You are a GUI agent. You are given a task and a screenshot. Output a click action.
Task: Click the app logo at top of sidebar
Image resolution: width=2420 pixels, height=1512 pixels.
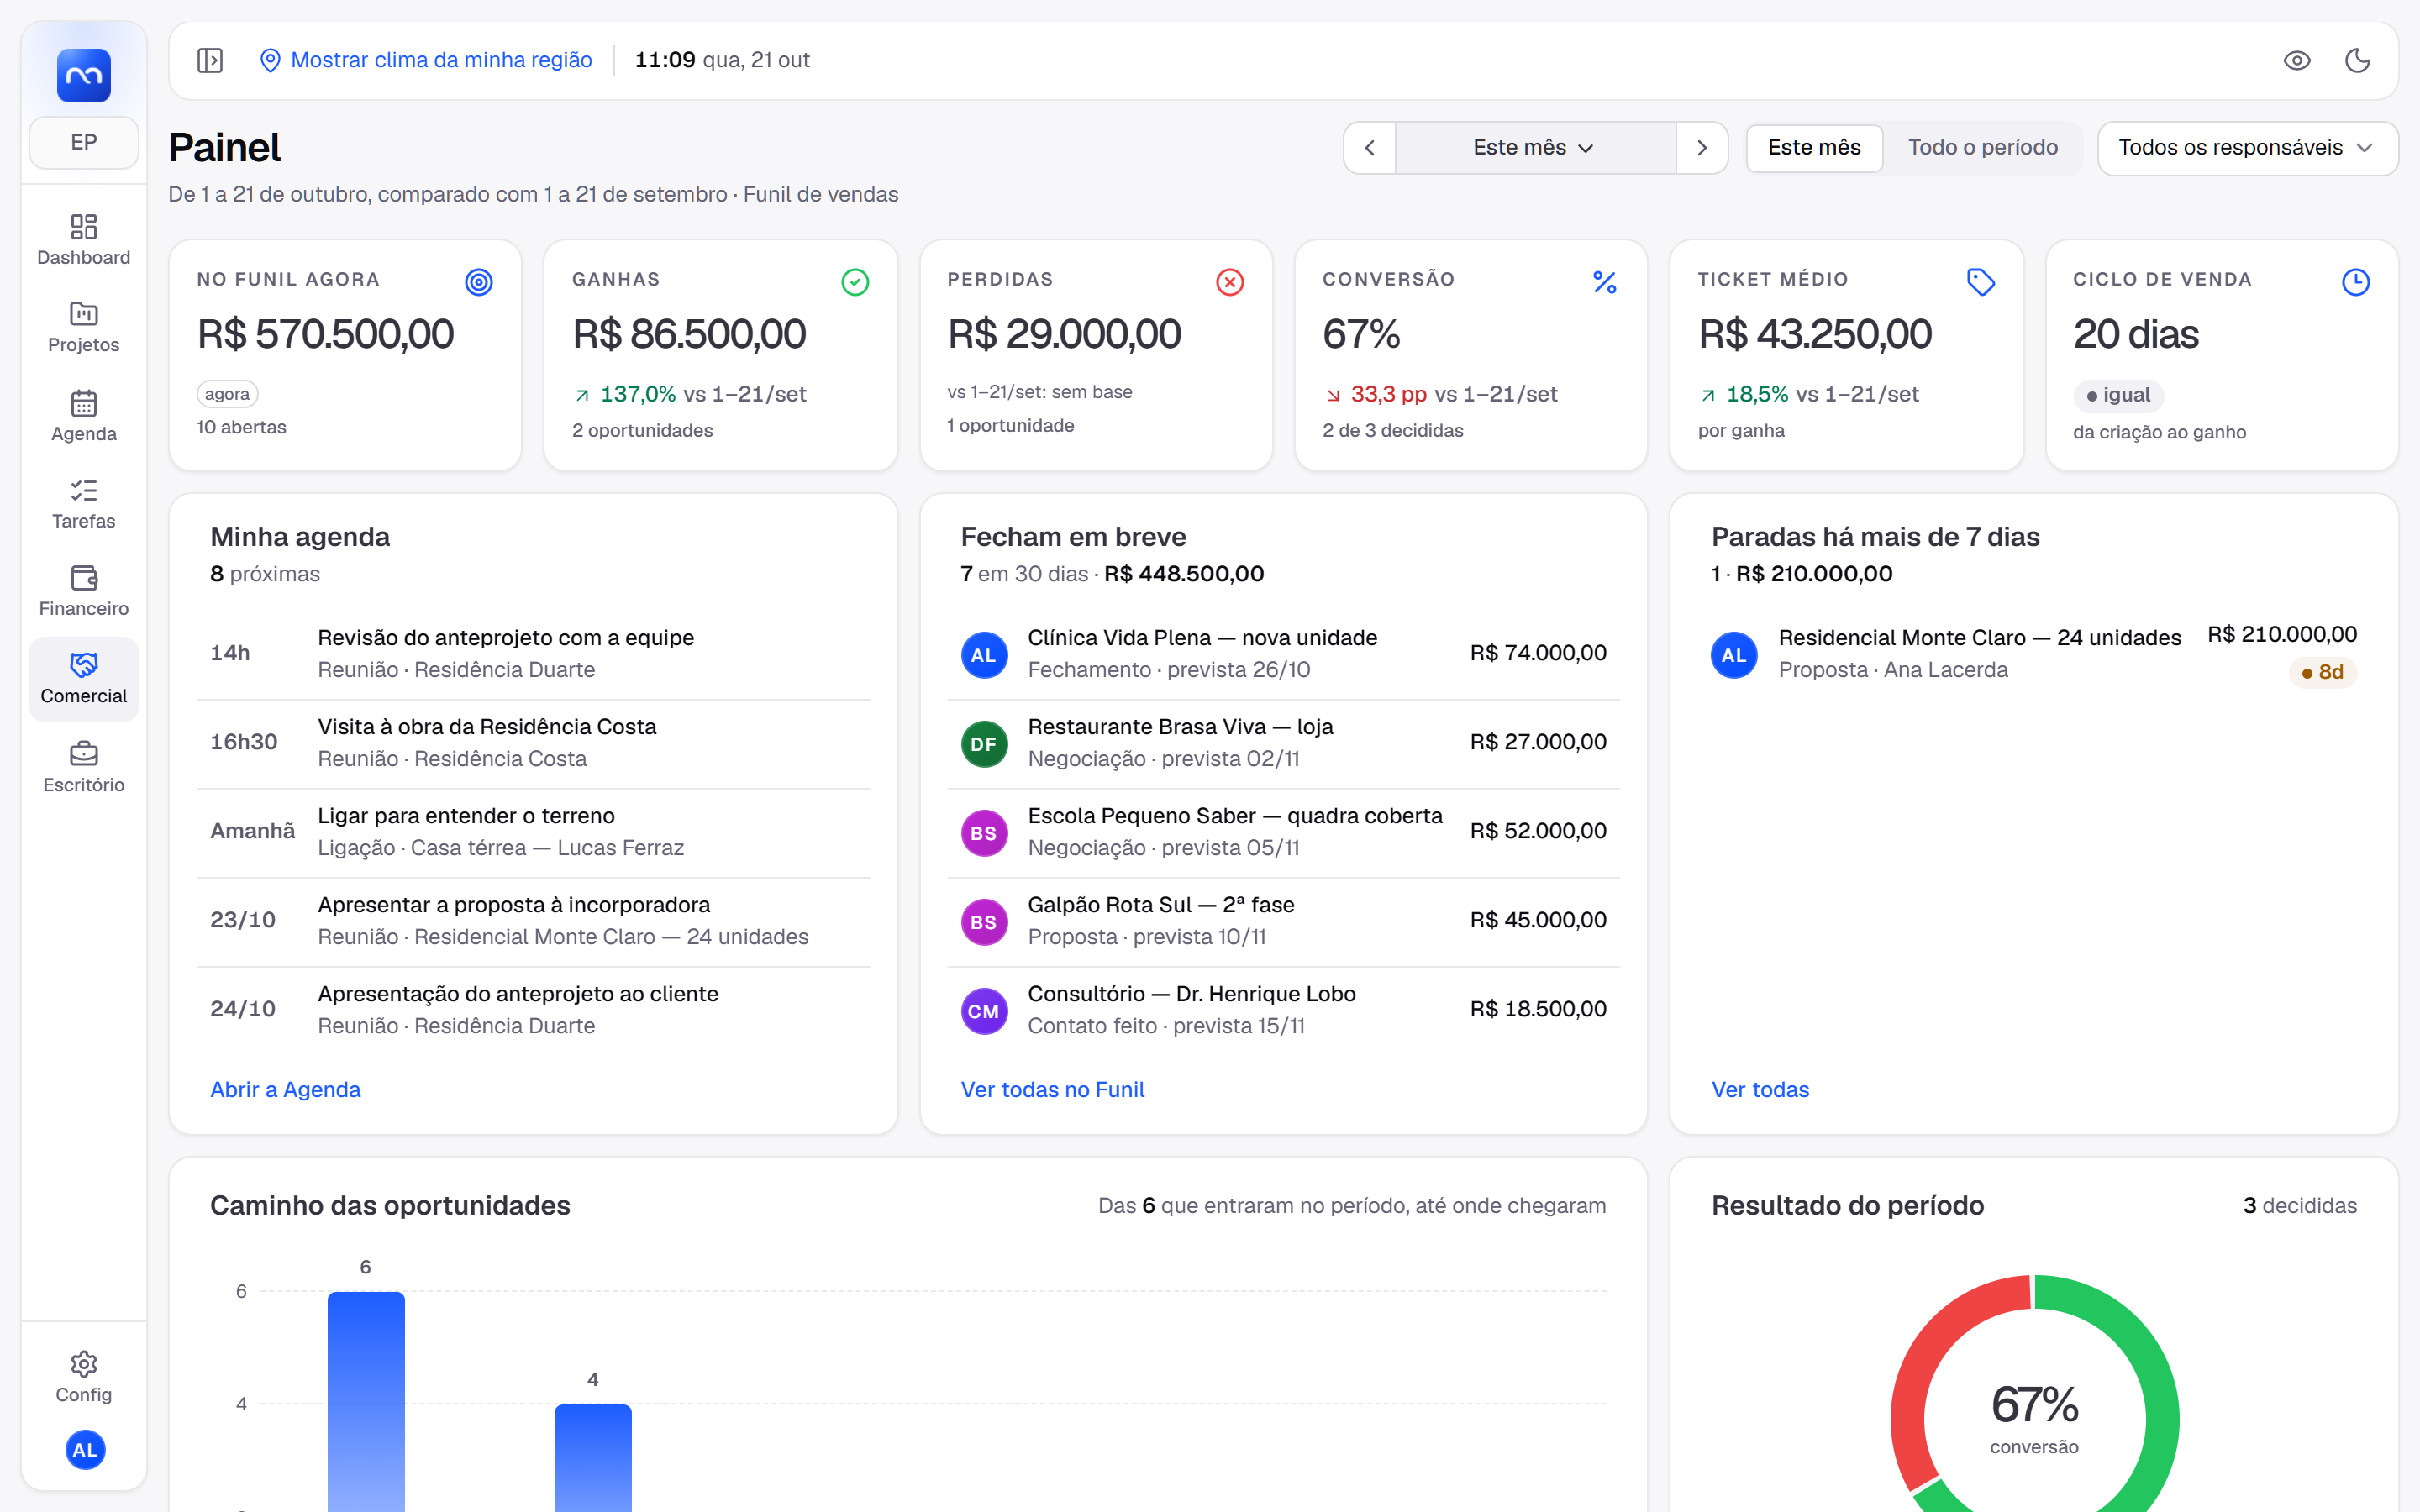point(84,75)
